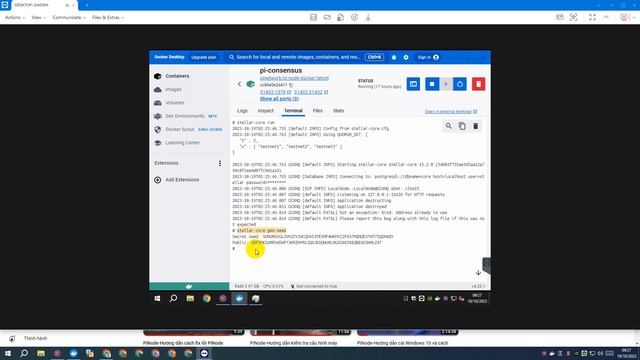The image size is (640, 360).
Task: Open the Docker troubleshoot bug icon
Action: click(x=394, y=58)
